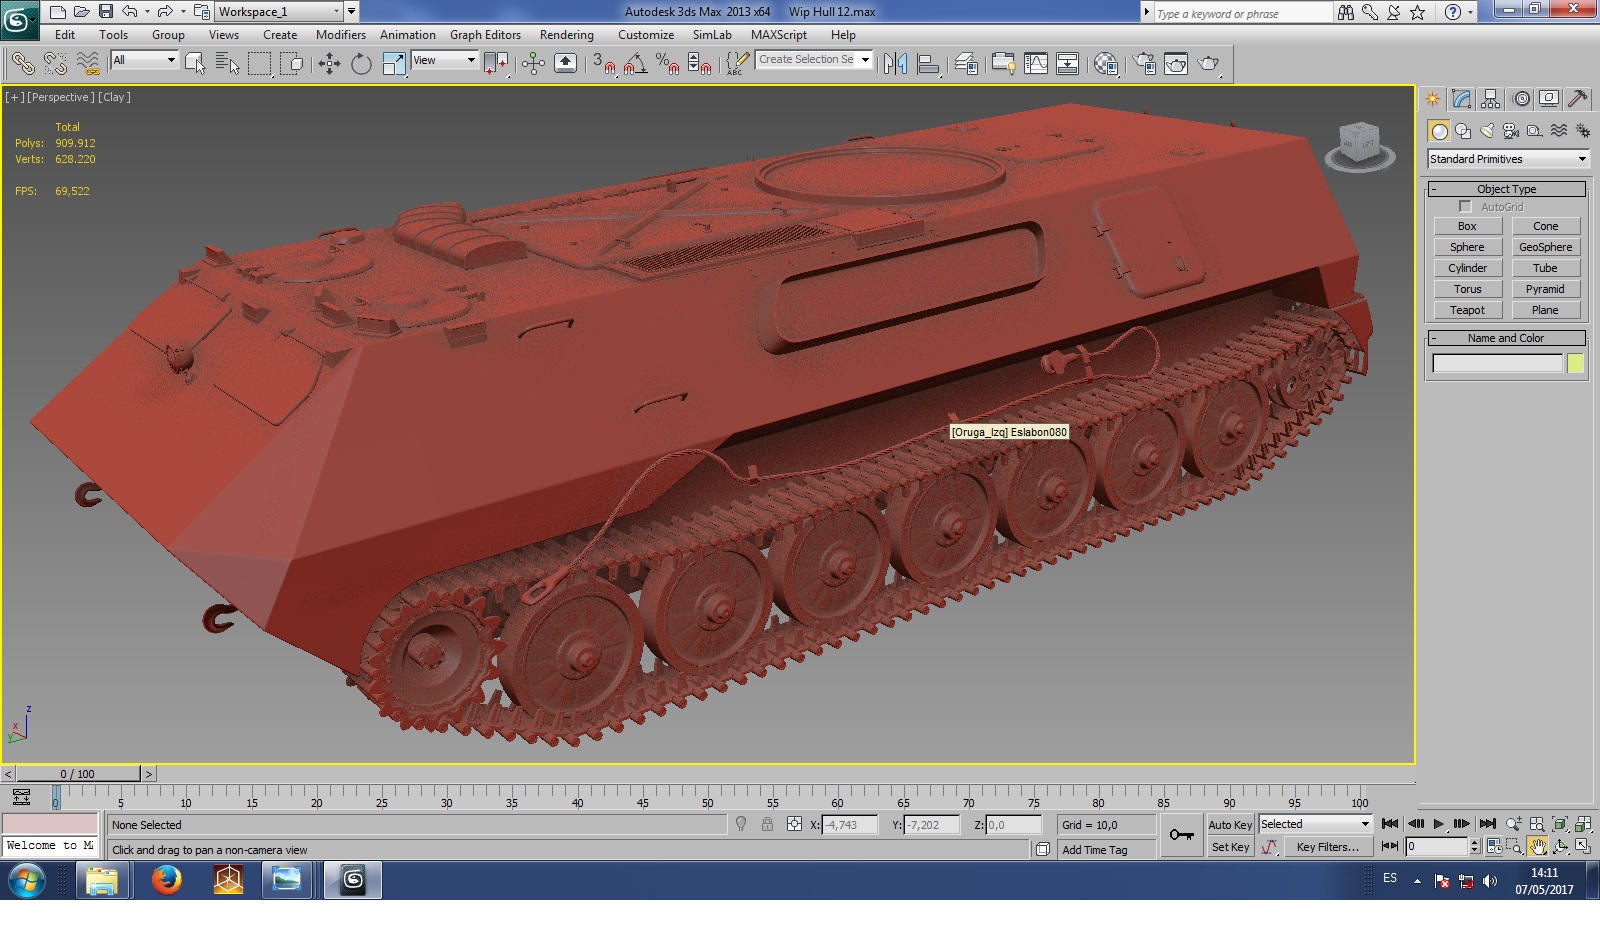
Task: Toggle the Selection Lock icon
Action: tap(767, 824)
